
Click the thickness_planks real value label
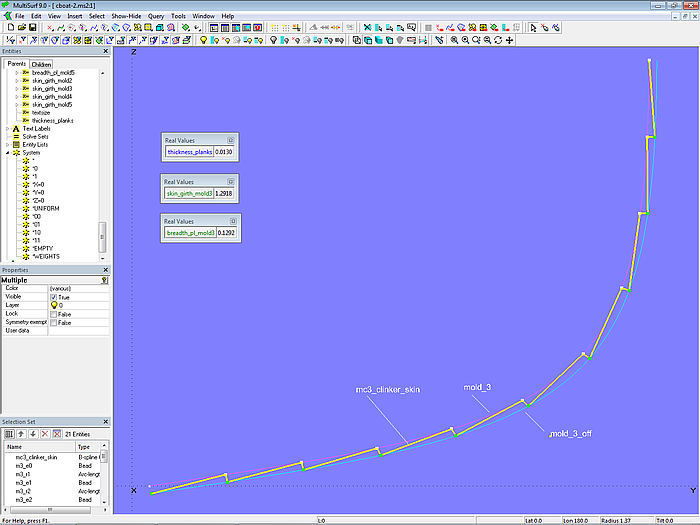point(189,151)
